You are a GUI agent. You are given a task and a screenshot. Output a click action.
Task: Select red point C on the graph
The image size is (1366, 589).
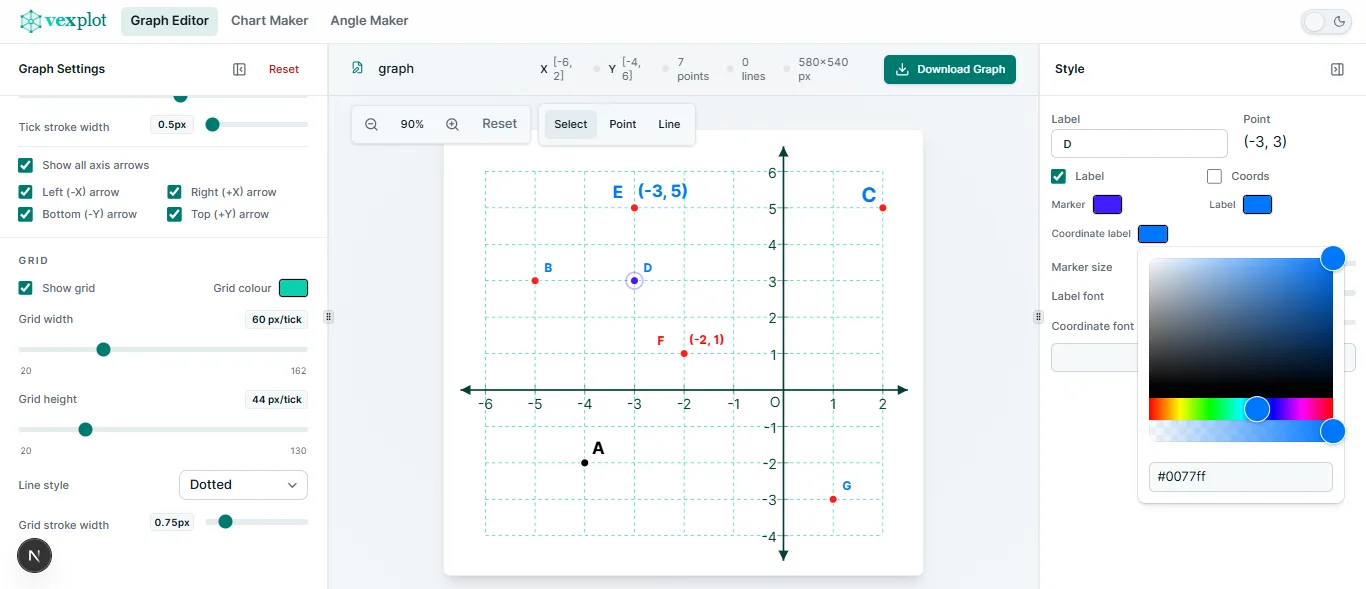[x=883, y=207]
